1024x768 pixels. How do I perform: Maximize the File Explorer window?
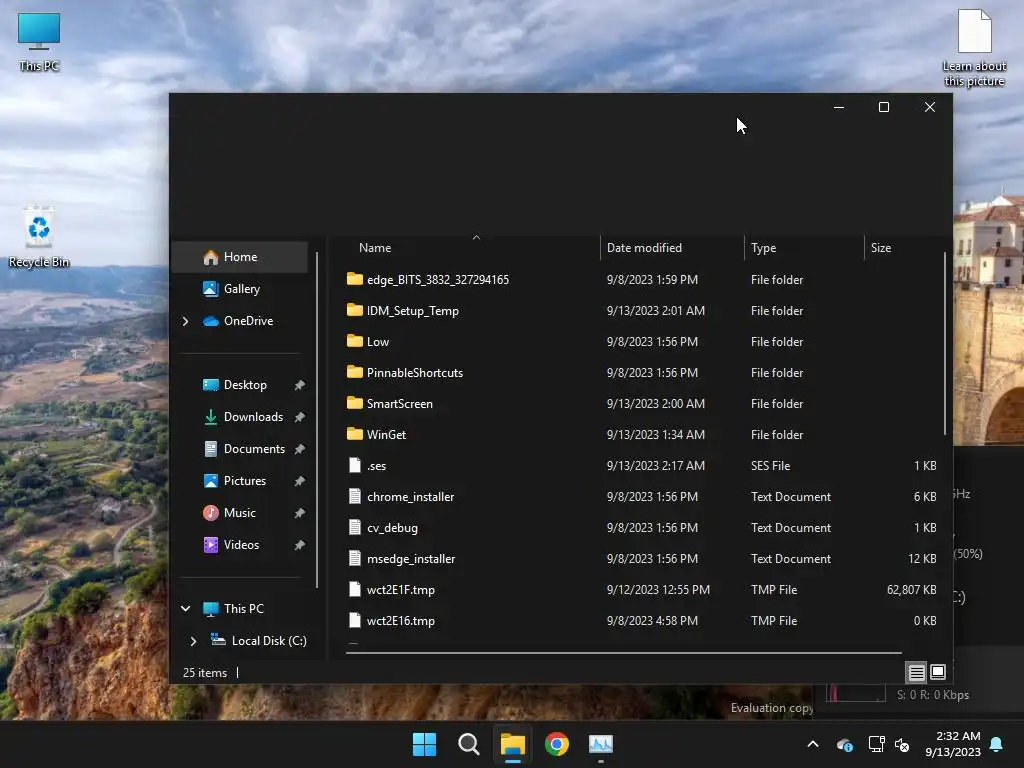884,107
